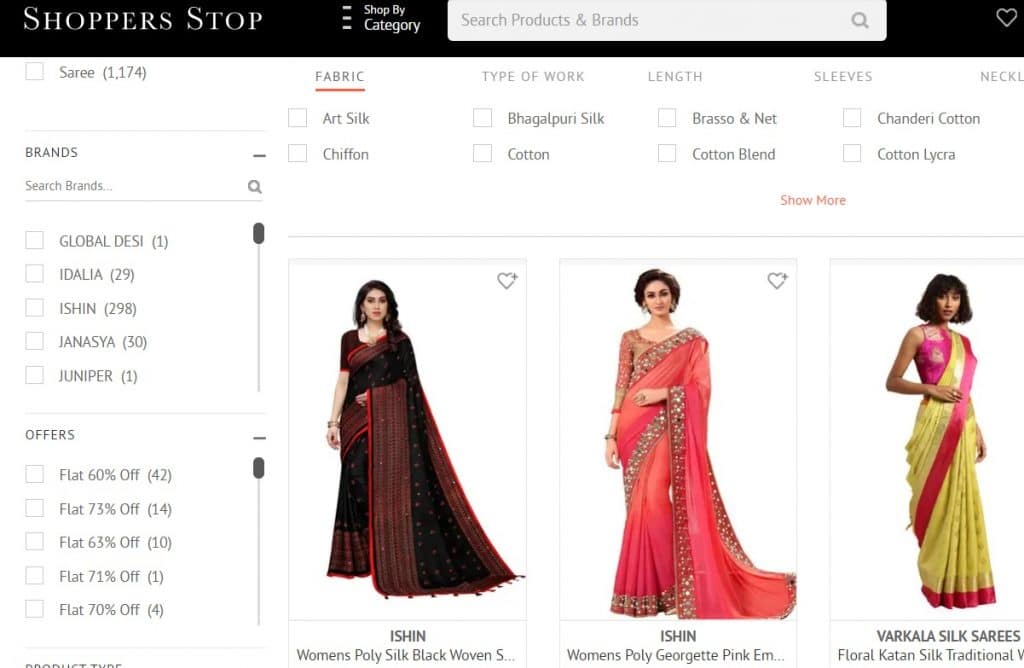Click the brand search magnifier icon
This screenshot has width=1024, height=668.
(x=255, y=187)
